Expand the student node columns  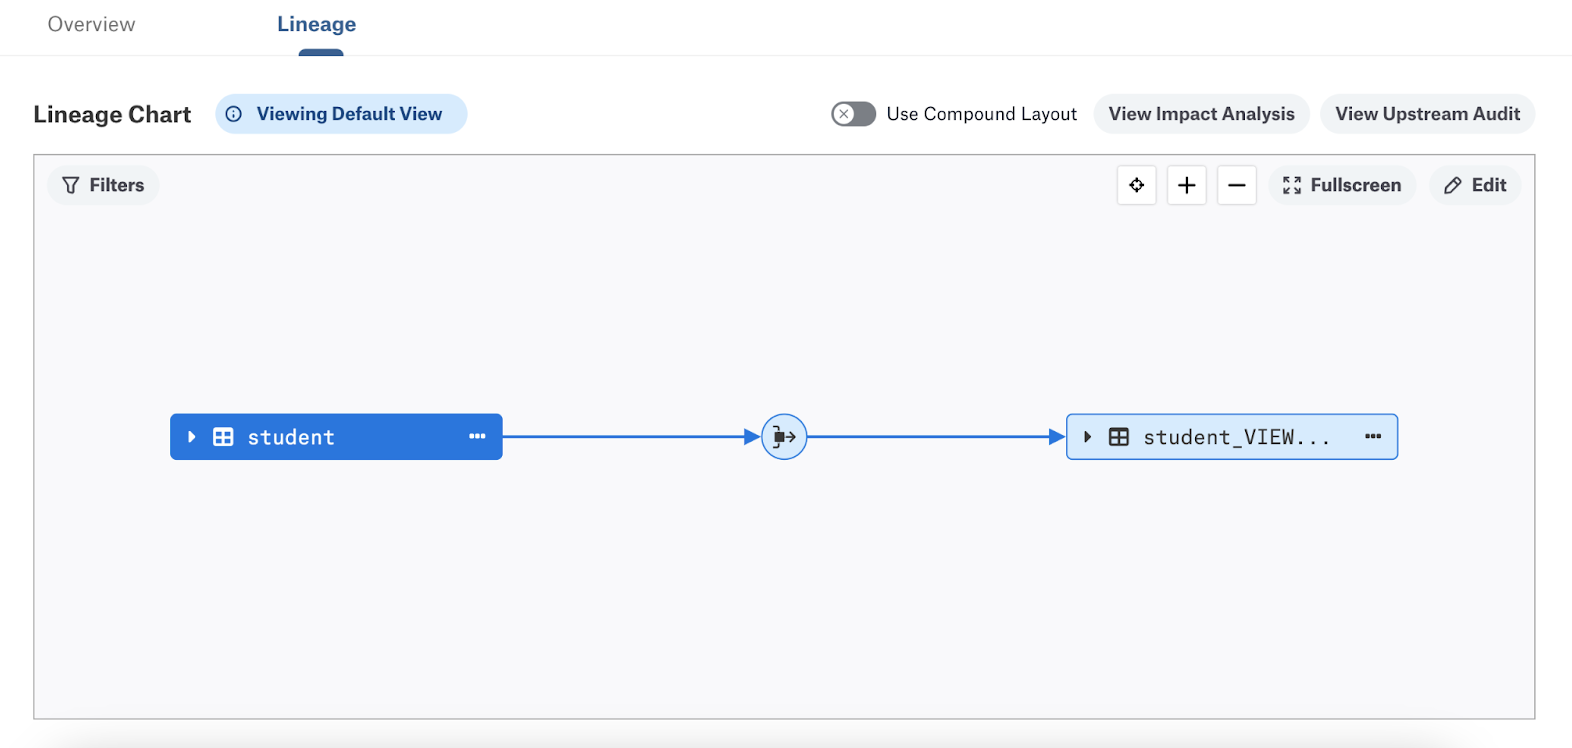tap(192, 437)
